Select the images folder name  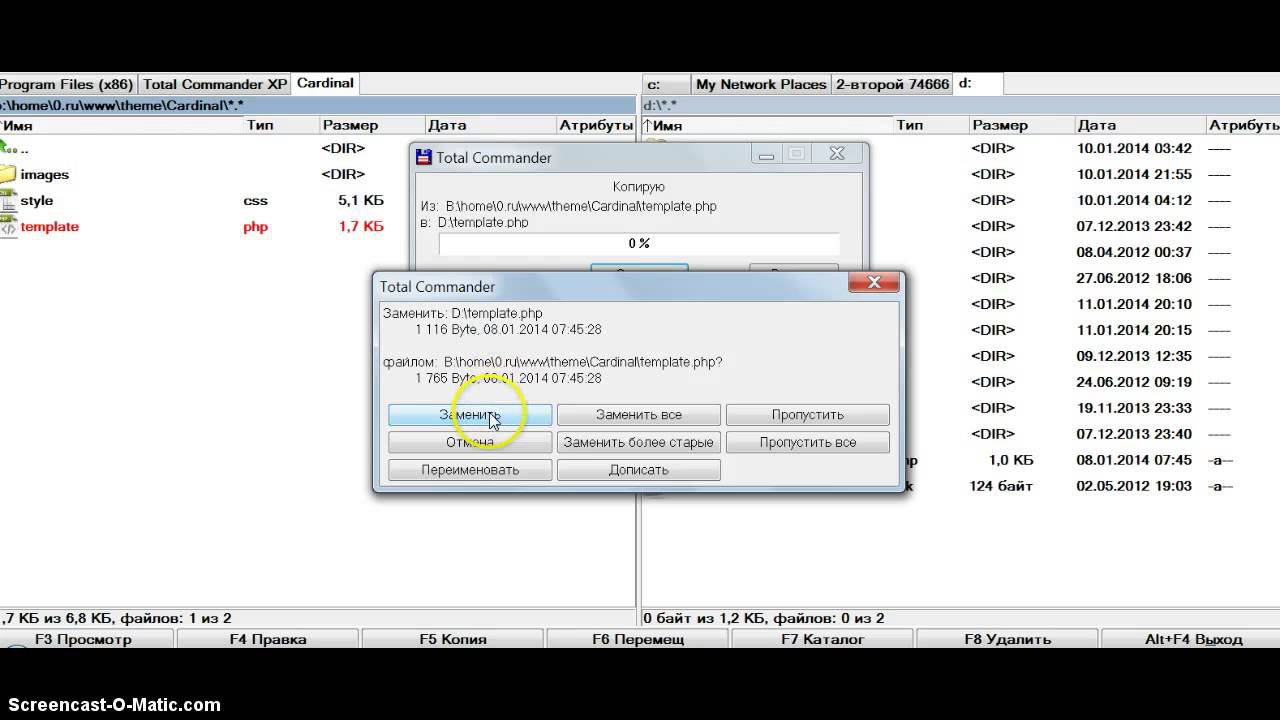coord(45,174)
